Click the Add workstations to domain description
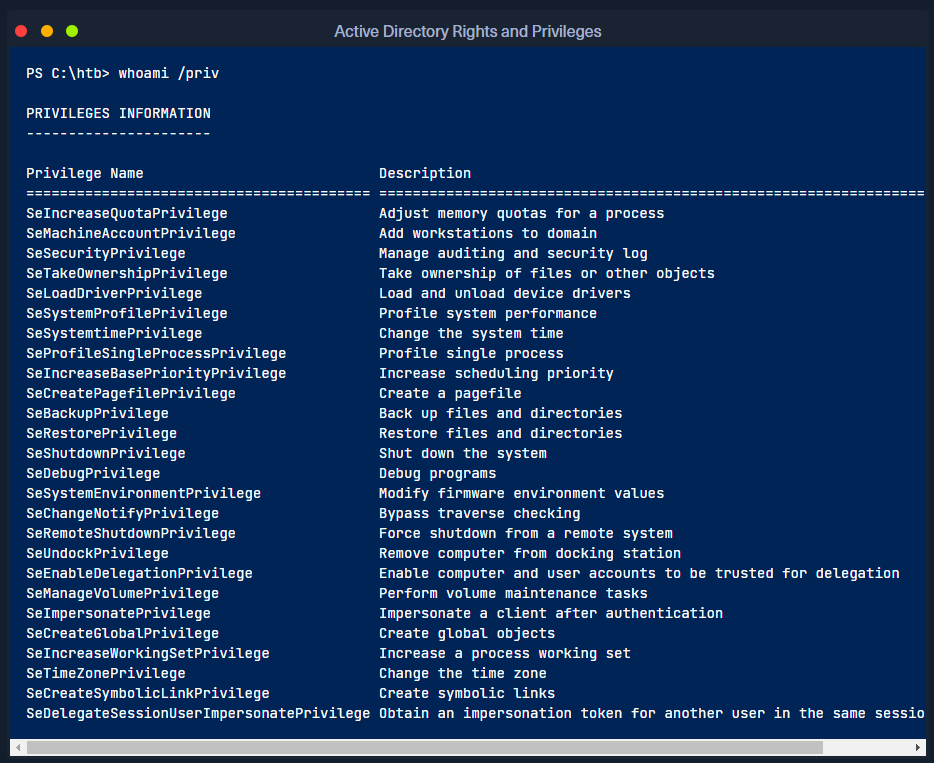This screenshot has height=763, width=934. [x=488, y=233]
